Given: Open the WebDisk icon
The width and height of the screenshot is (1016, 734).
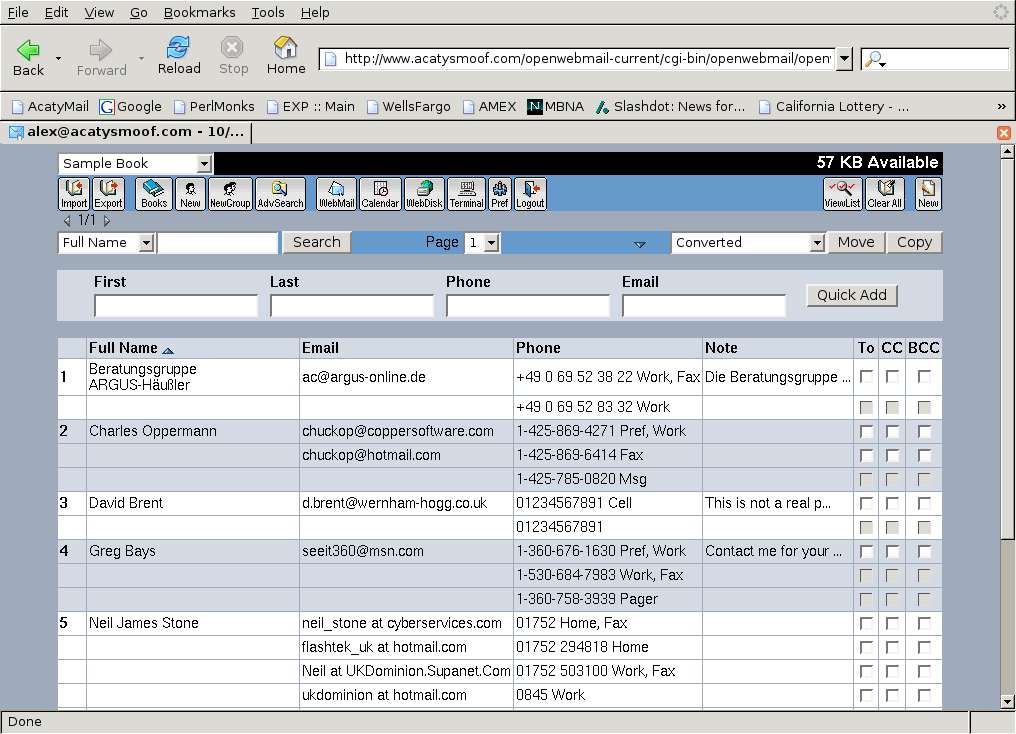Looking at the screenshot, I should 424,194.
